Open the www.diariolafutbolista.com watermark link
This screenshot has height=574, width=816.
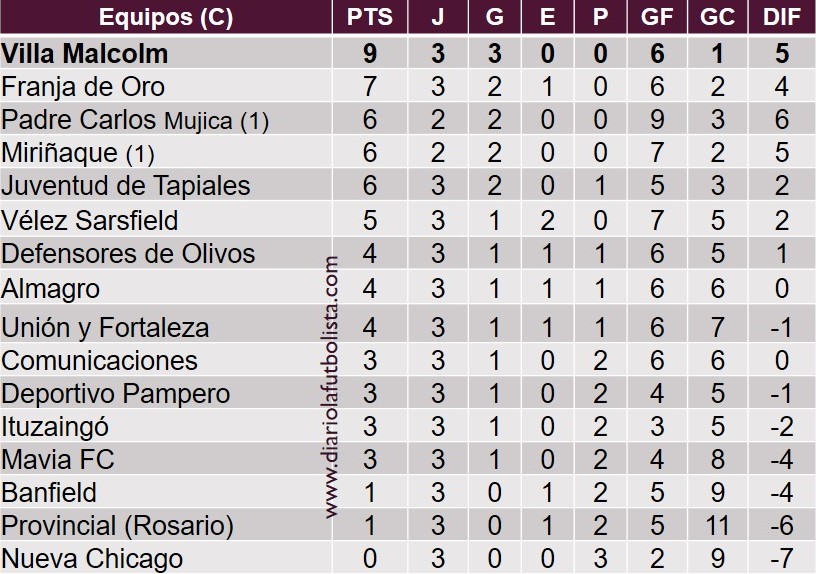[333, 388]
